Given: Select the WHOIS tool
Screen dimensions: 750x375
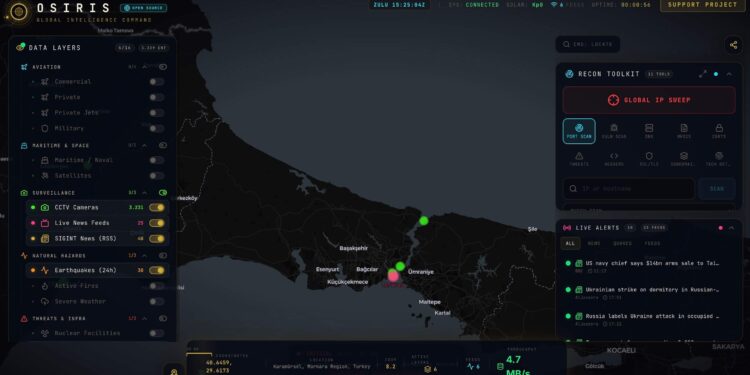Looking at the screenshot, I should pos(684,131).
